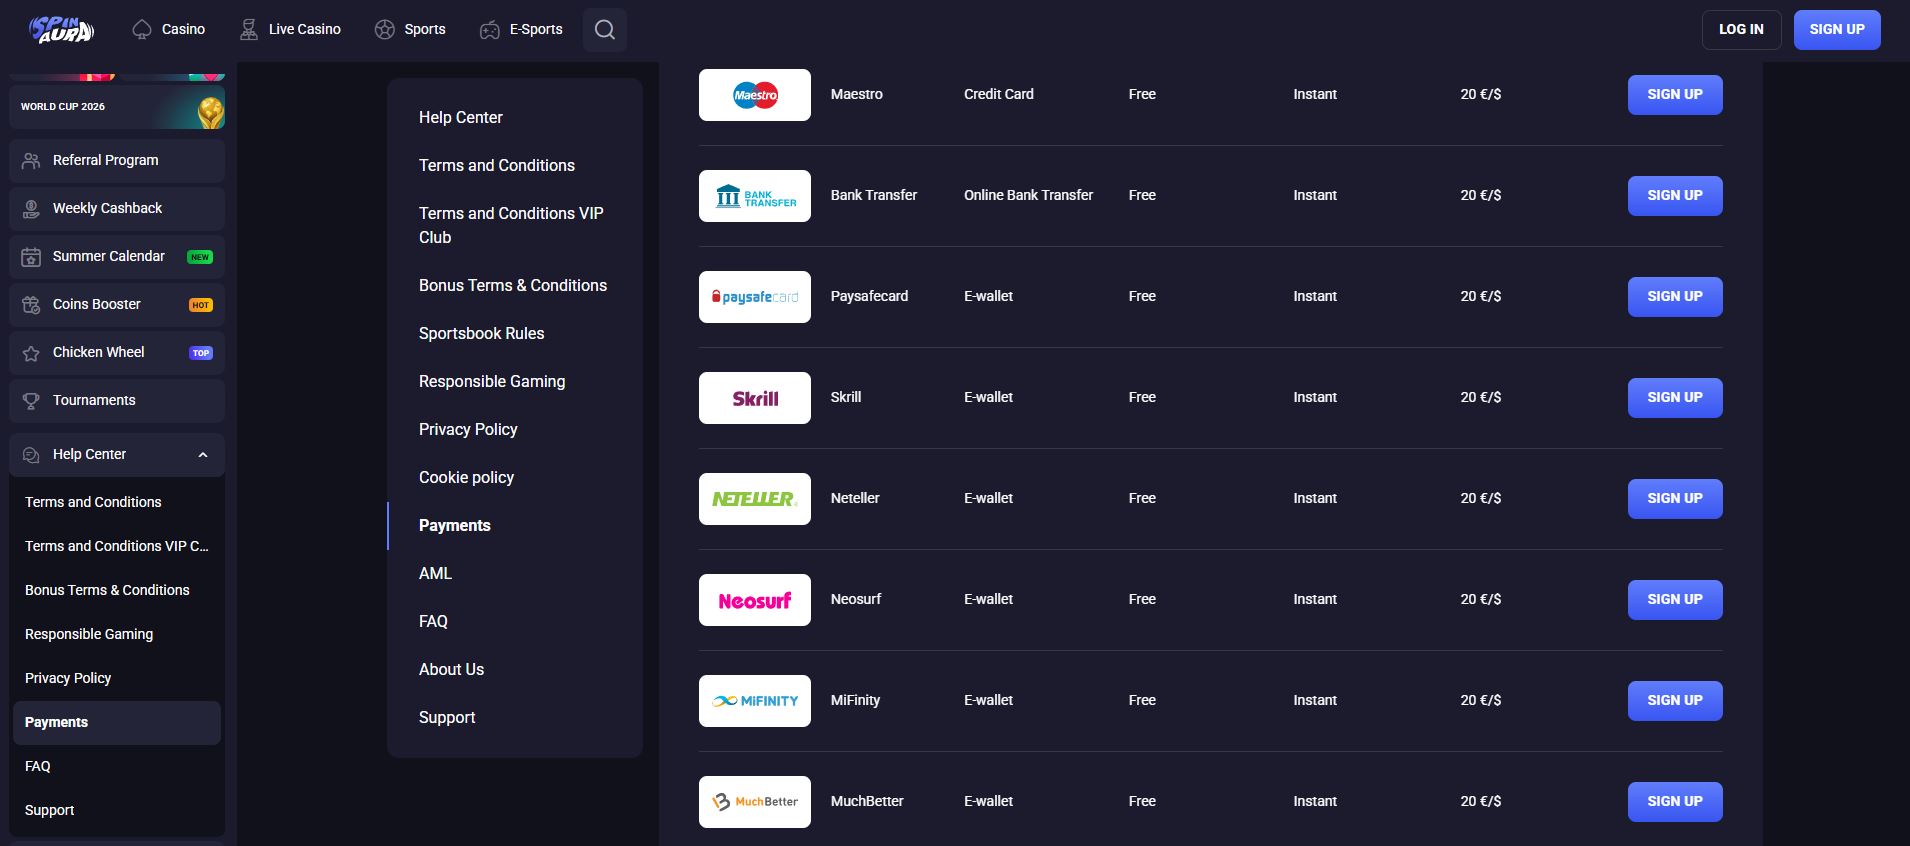Open the E-Sports top menu
Viewport: 1910px width, 846px height.
pos(521,30)
